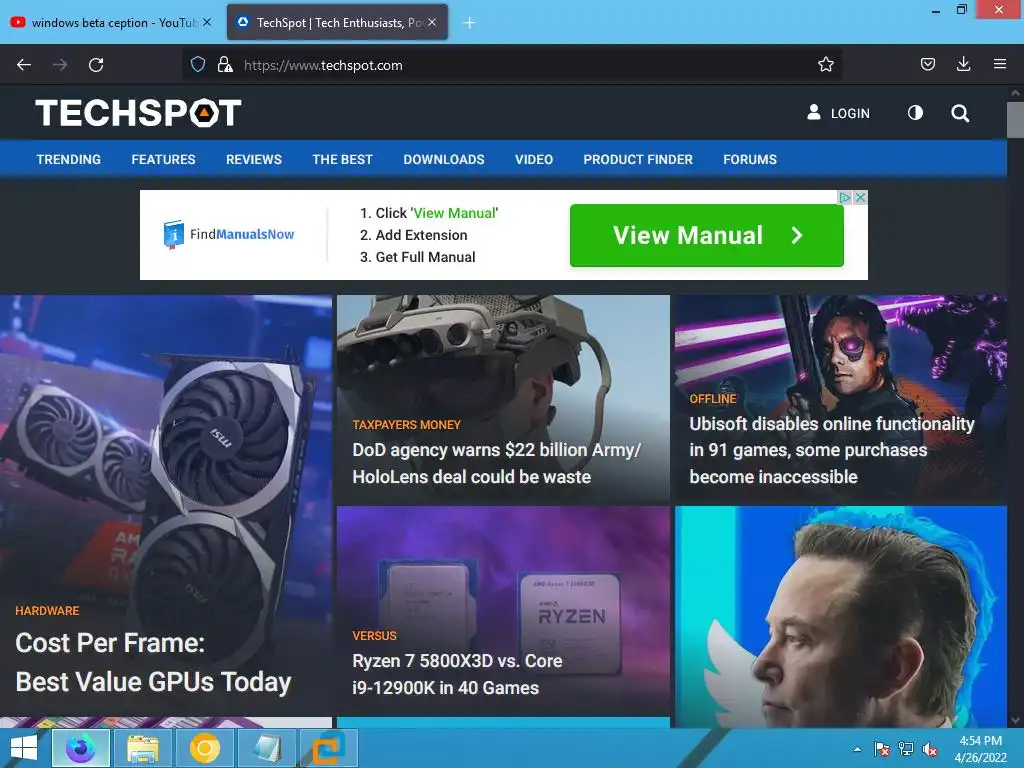Screen dimensions: 1024x768
Task: Click the notepad-like taskbar icon
Action: point(266,748)
